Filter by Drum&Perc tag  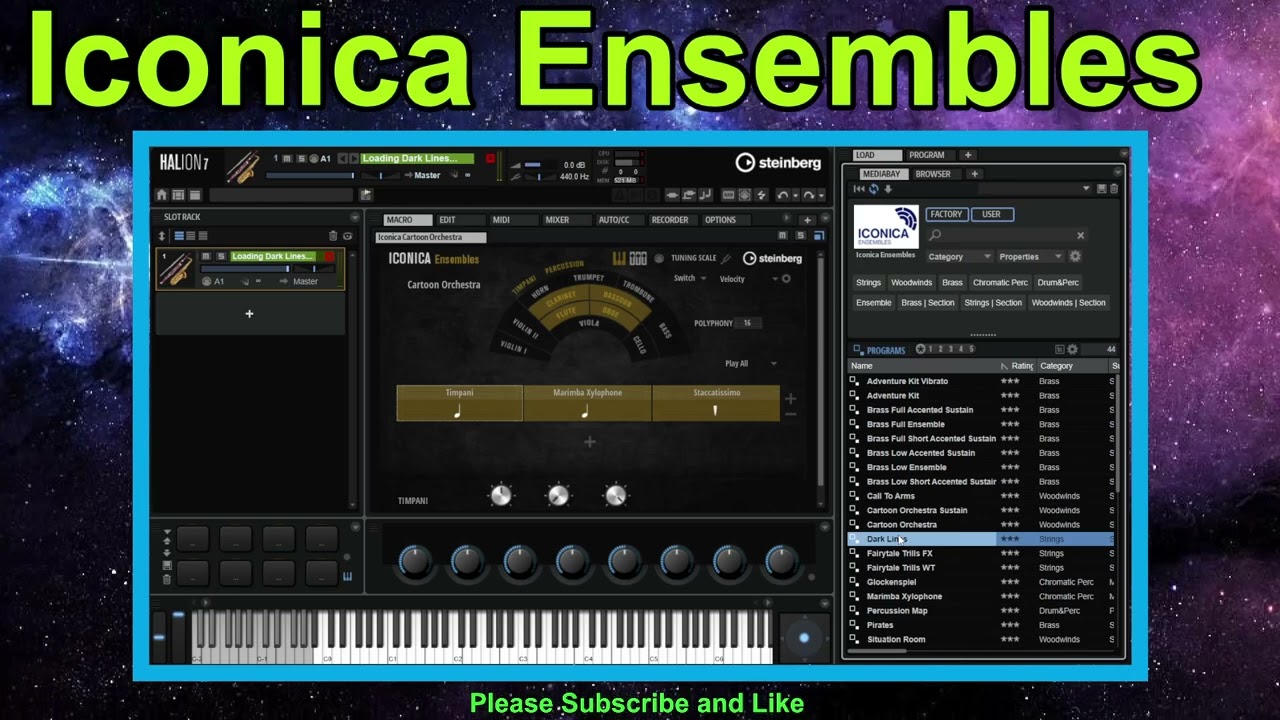(1058, 283)
